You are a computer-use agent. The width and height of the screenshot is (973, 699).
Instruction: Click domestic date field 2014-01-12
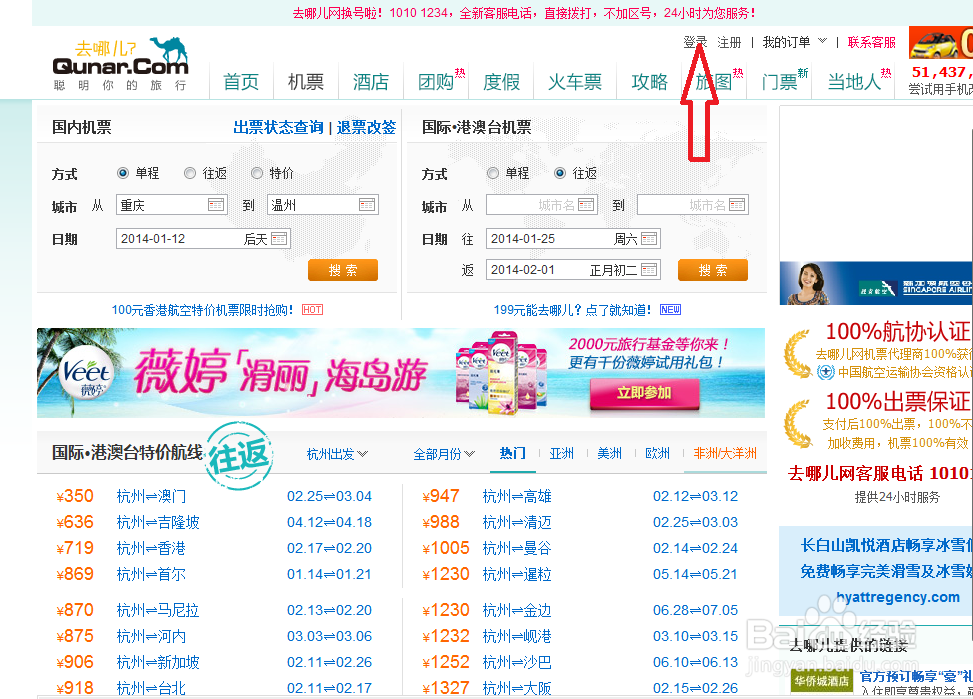coord(203,239)
